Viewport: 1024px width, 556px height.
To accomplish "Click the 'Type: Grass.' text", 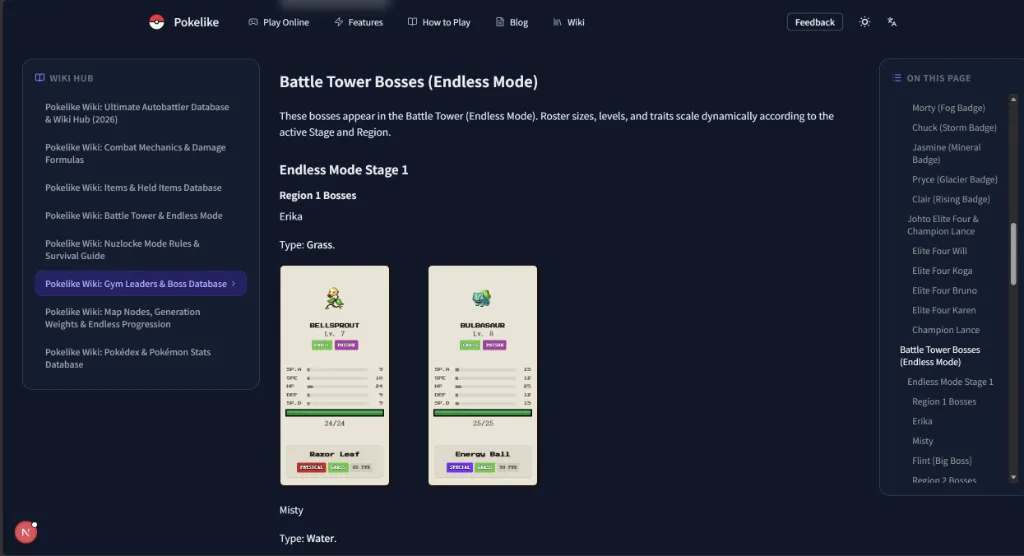I will (x=307, y=245).
